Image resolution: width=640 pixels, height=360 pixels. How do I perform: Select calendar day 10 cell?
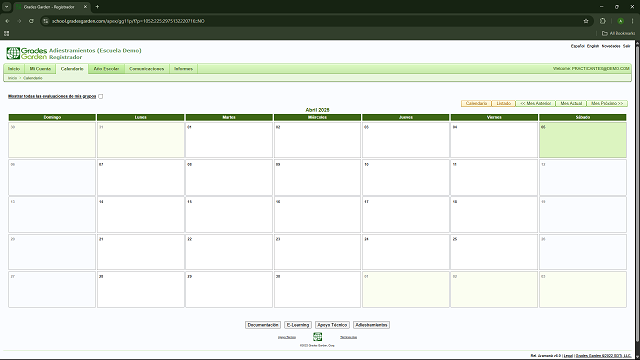tap(406, 177)
